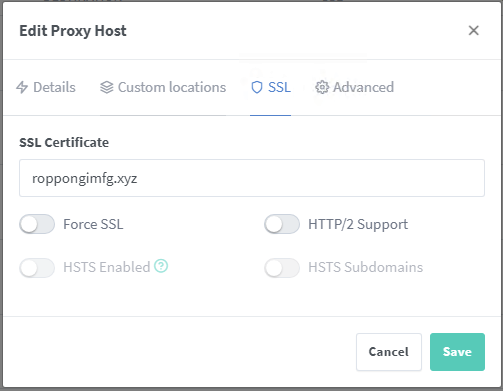
Task: Save the proxy host changes
Action: [457, 352]
